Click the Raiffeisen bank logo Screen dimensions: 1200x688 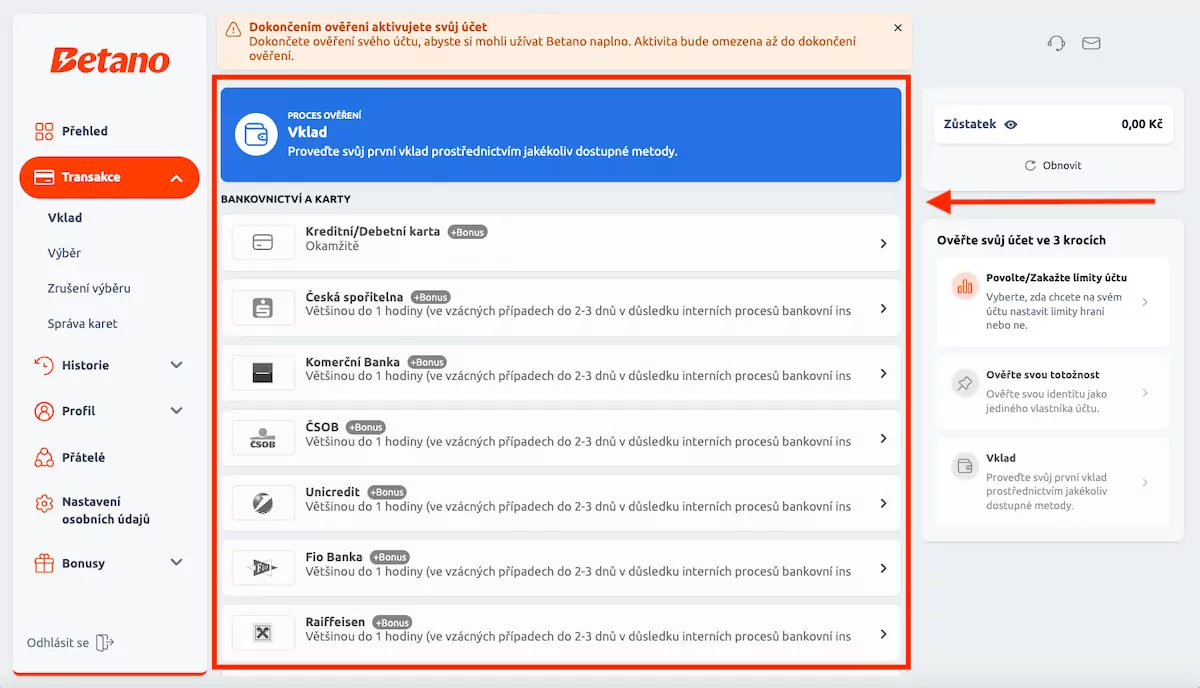[263, 633]
